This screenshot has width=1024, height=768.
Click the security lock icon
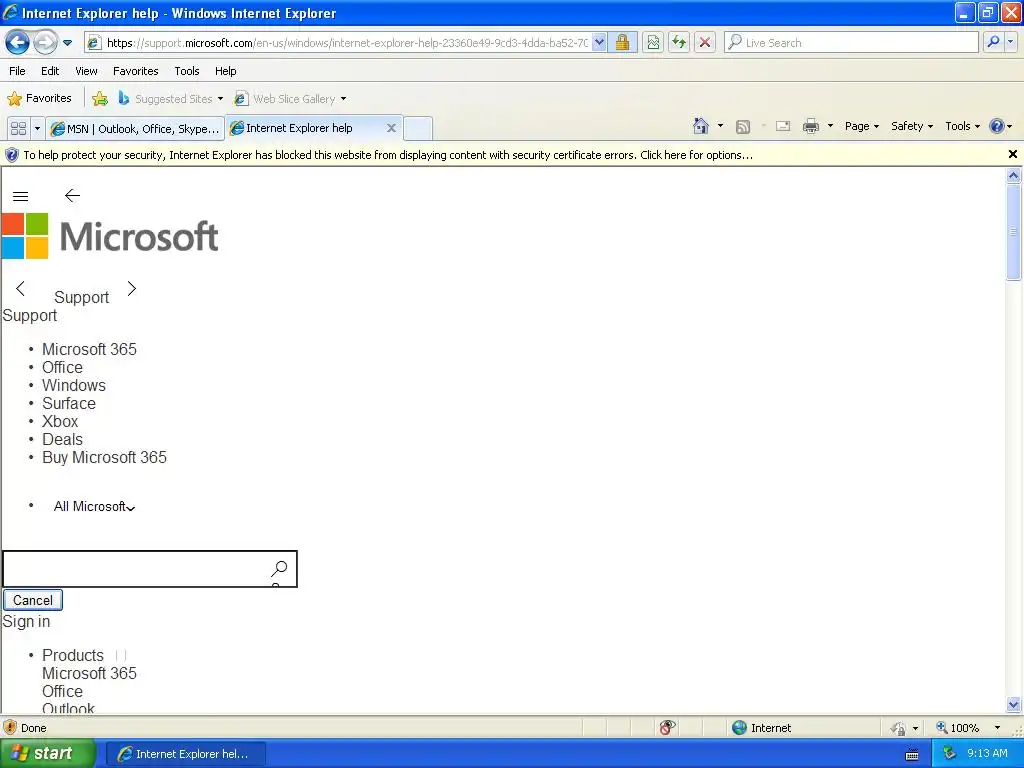tap(622, 43)
